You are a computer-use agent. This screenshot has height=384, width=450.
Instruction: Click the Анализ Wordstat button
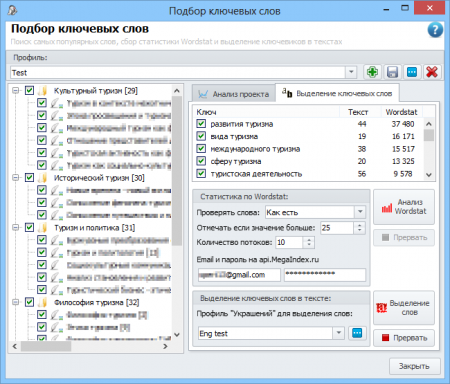tap(404, 207)
